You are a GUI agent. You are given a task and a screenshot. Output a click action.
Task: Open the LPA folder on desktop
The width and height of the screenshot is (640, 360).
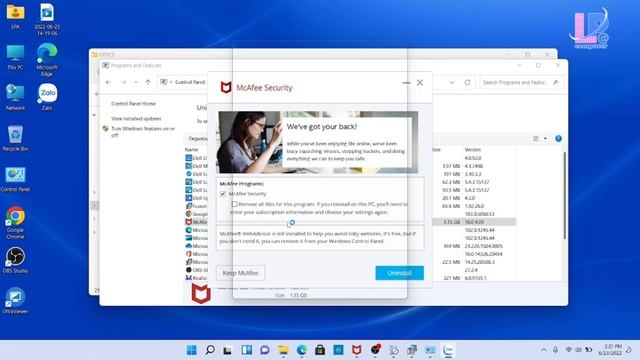point(16,16)
